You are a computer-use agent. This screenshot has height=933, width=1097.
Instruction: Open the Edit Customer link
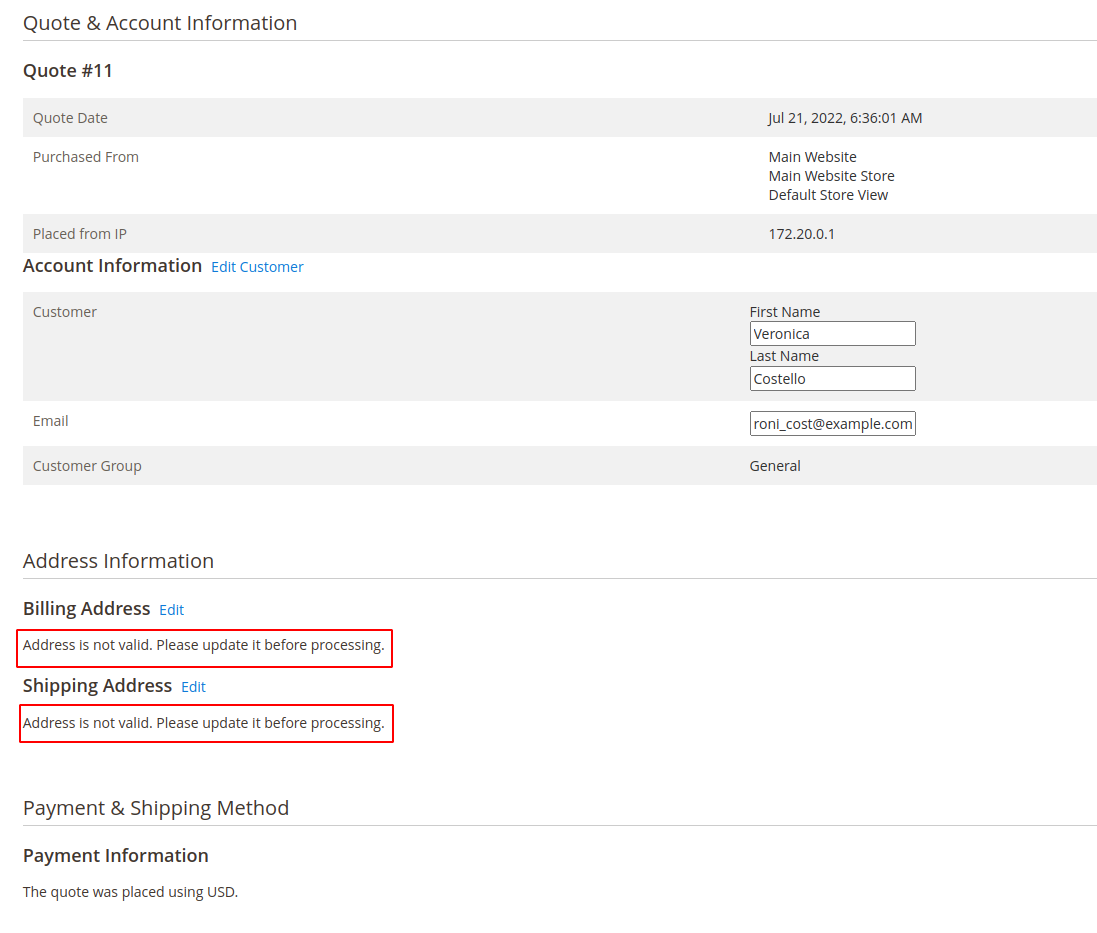click(x=257, y=267)
